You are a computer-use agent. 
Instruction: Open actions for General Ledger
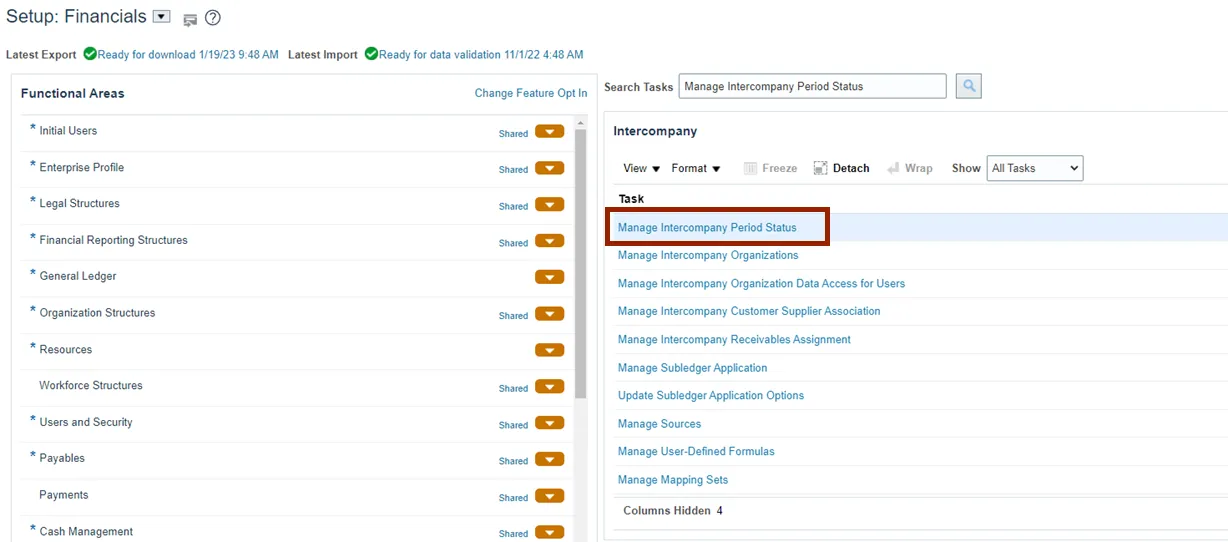(x=549, y=277)
